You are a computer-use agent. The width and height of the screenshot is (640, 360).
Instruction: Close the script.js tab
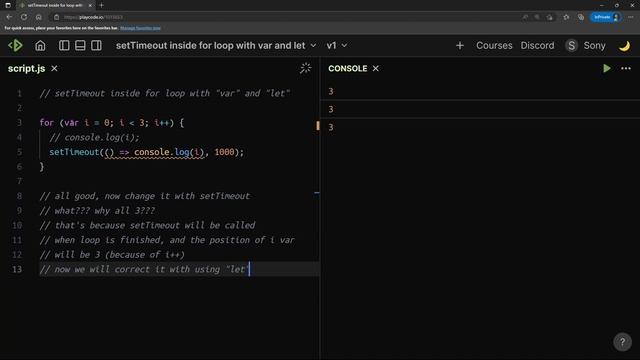[54, 69]
